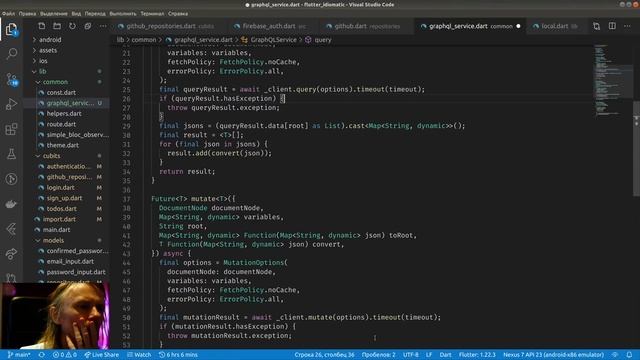The image size is (640, 360).
Task: Switch to local.dart tab
Action: tap(556, 26)
